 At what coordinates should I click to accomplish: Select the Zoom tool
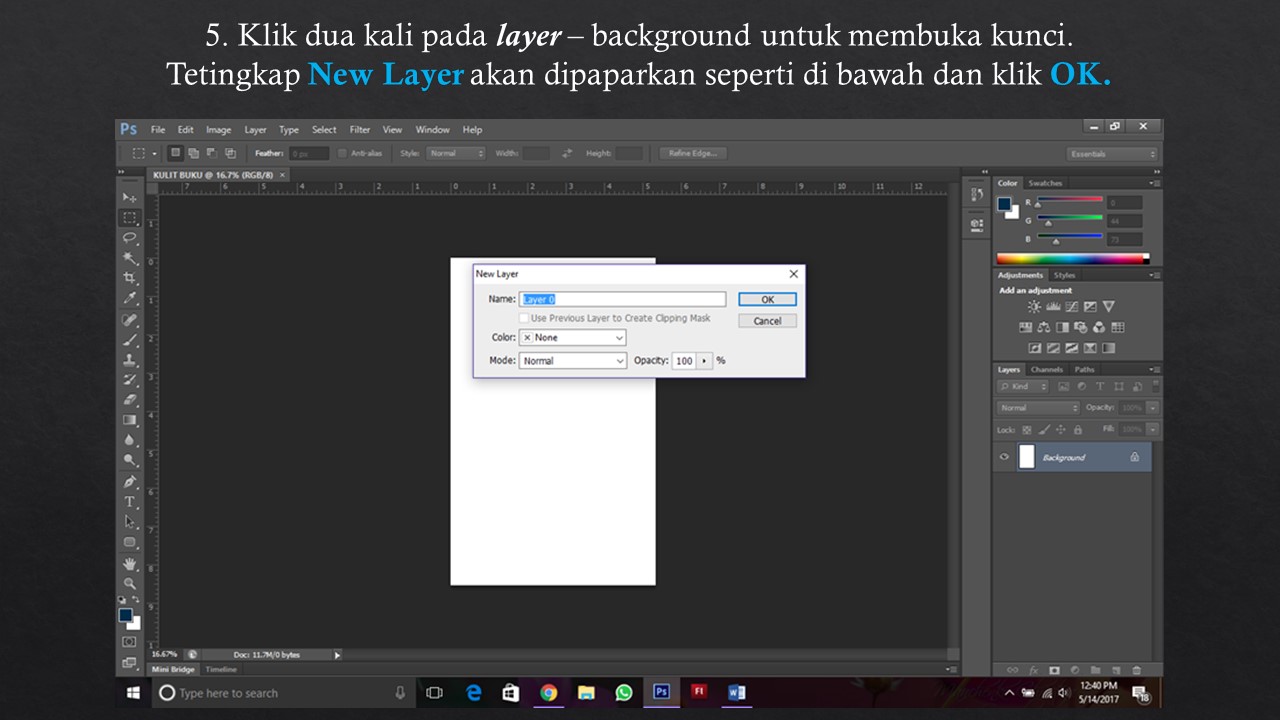pyautogui.click(x=129, y=581)
